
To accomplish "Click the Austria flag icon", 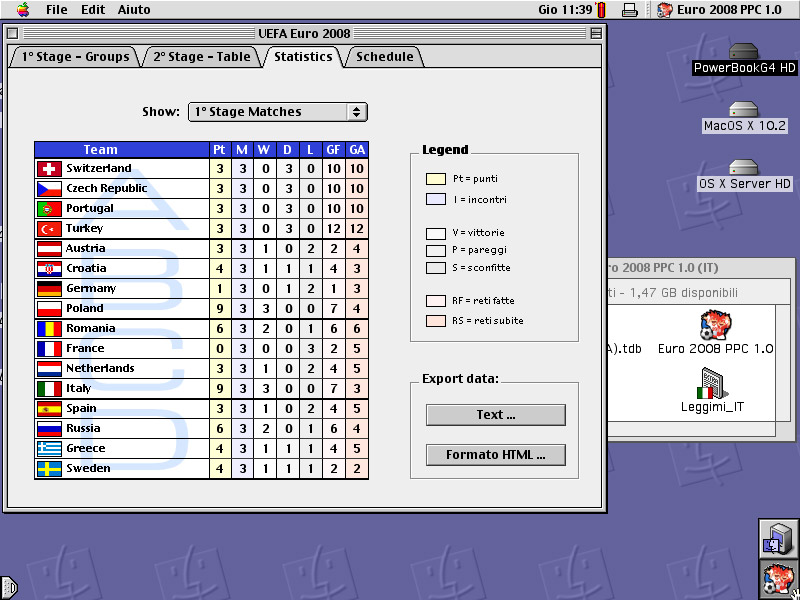I will [x=49, y=248].
